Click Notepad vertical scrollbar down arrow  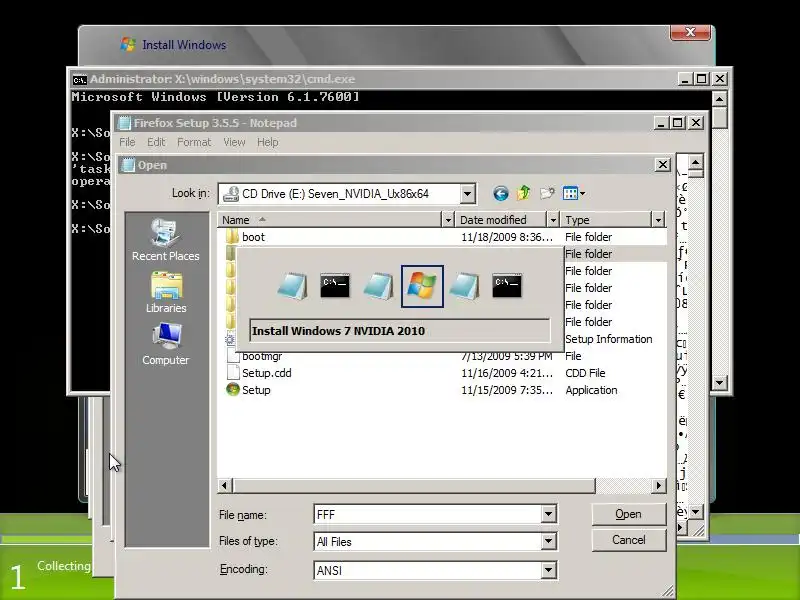click(695, 511)
